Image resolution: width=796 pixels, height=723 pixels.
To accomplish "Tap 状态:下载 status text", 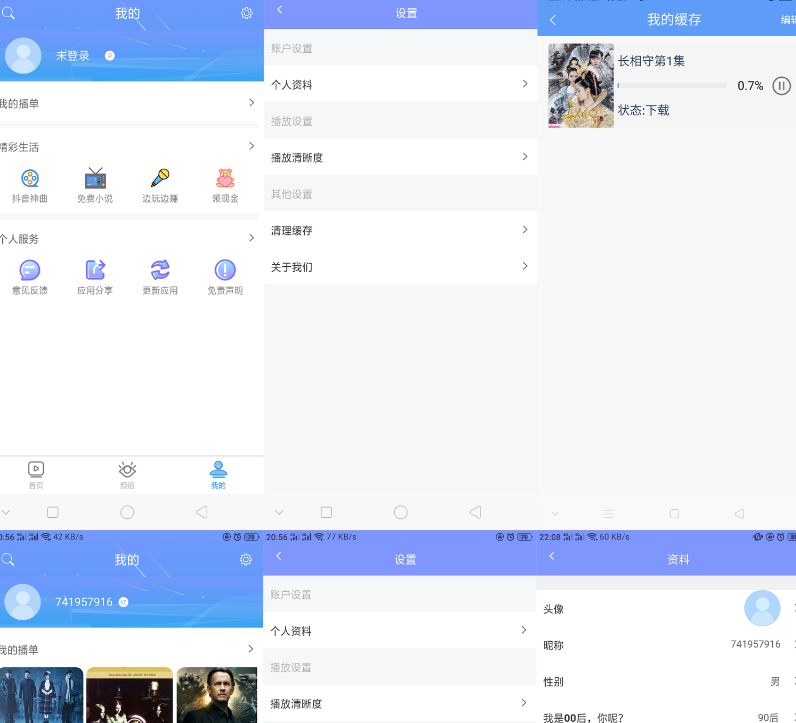I will (x=643, y=110).
